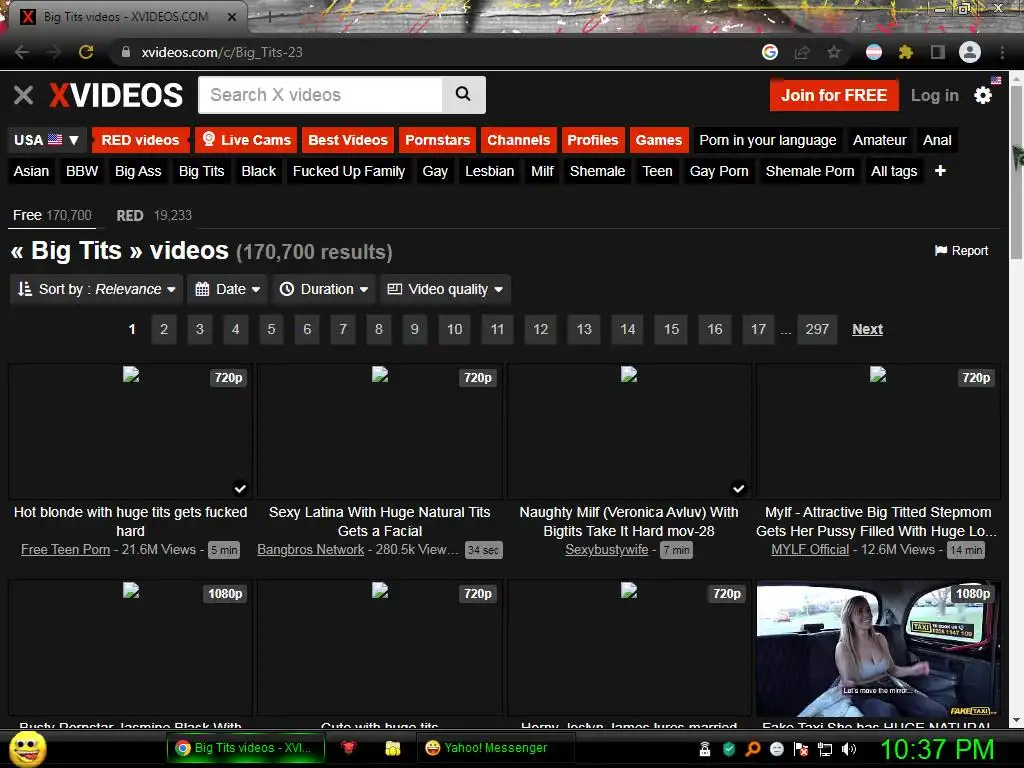Click the XVIDEOS logo
This screenshot has height=768, width=1024.
pos(116,95)
